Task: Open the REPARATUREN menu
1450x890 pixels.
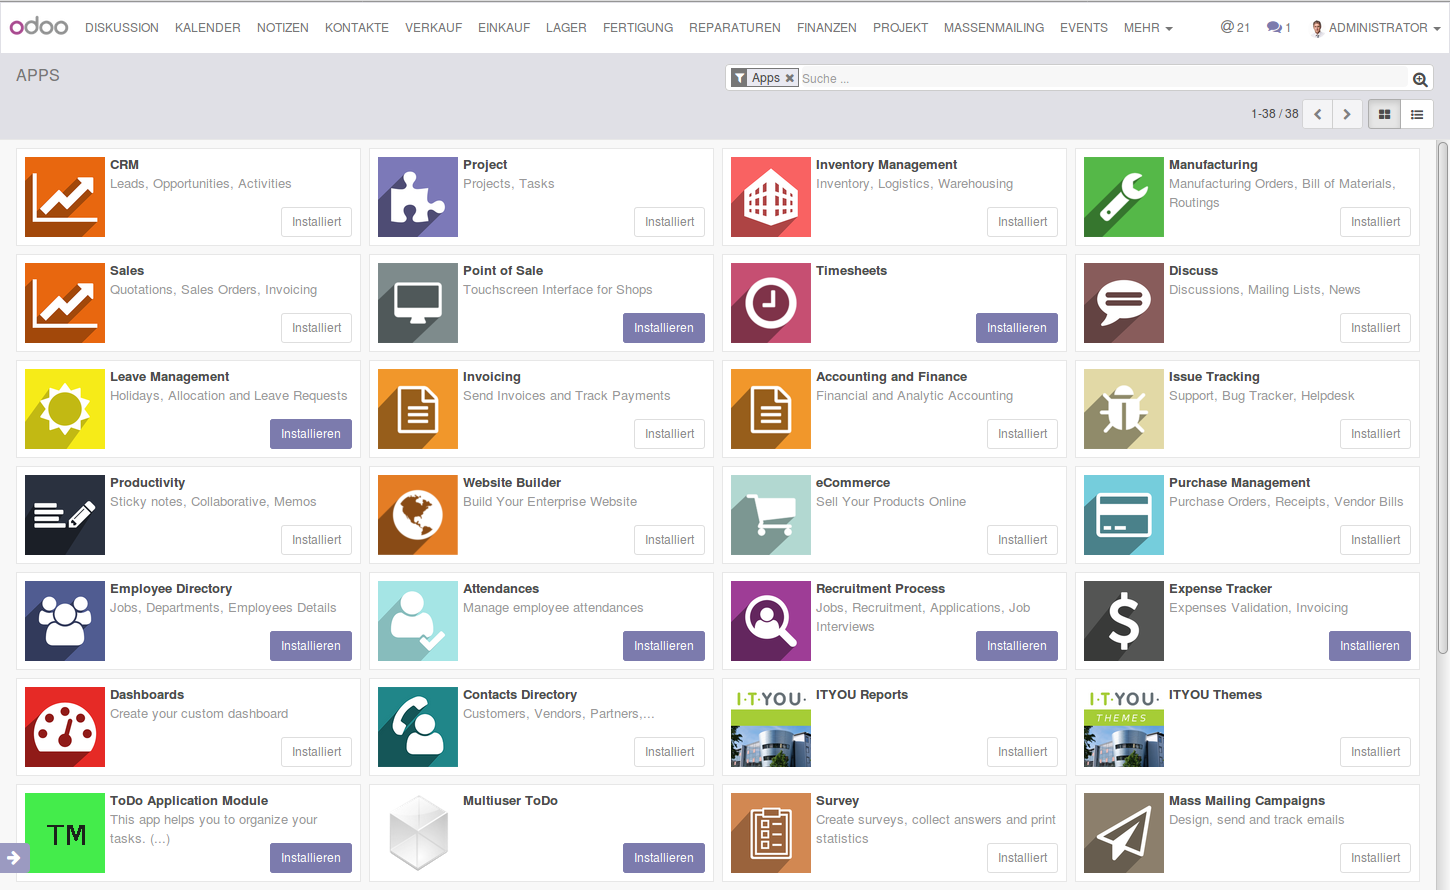Action: [x=735, y=28]
